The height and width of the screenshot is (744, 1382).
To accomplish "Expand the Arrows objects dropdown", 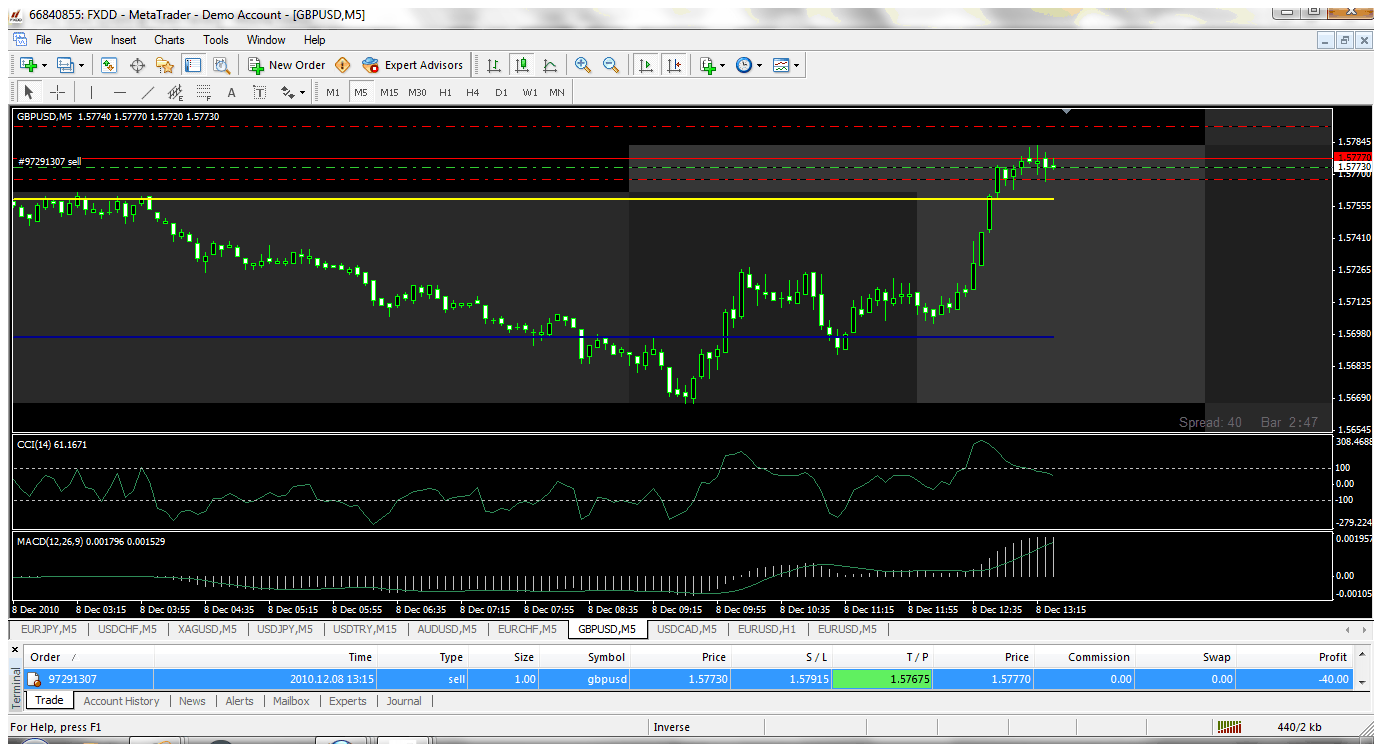I will (303, 92).
